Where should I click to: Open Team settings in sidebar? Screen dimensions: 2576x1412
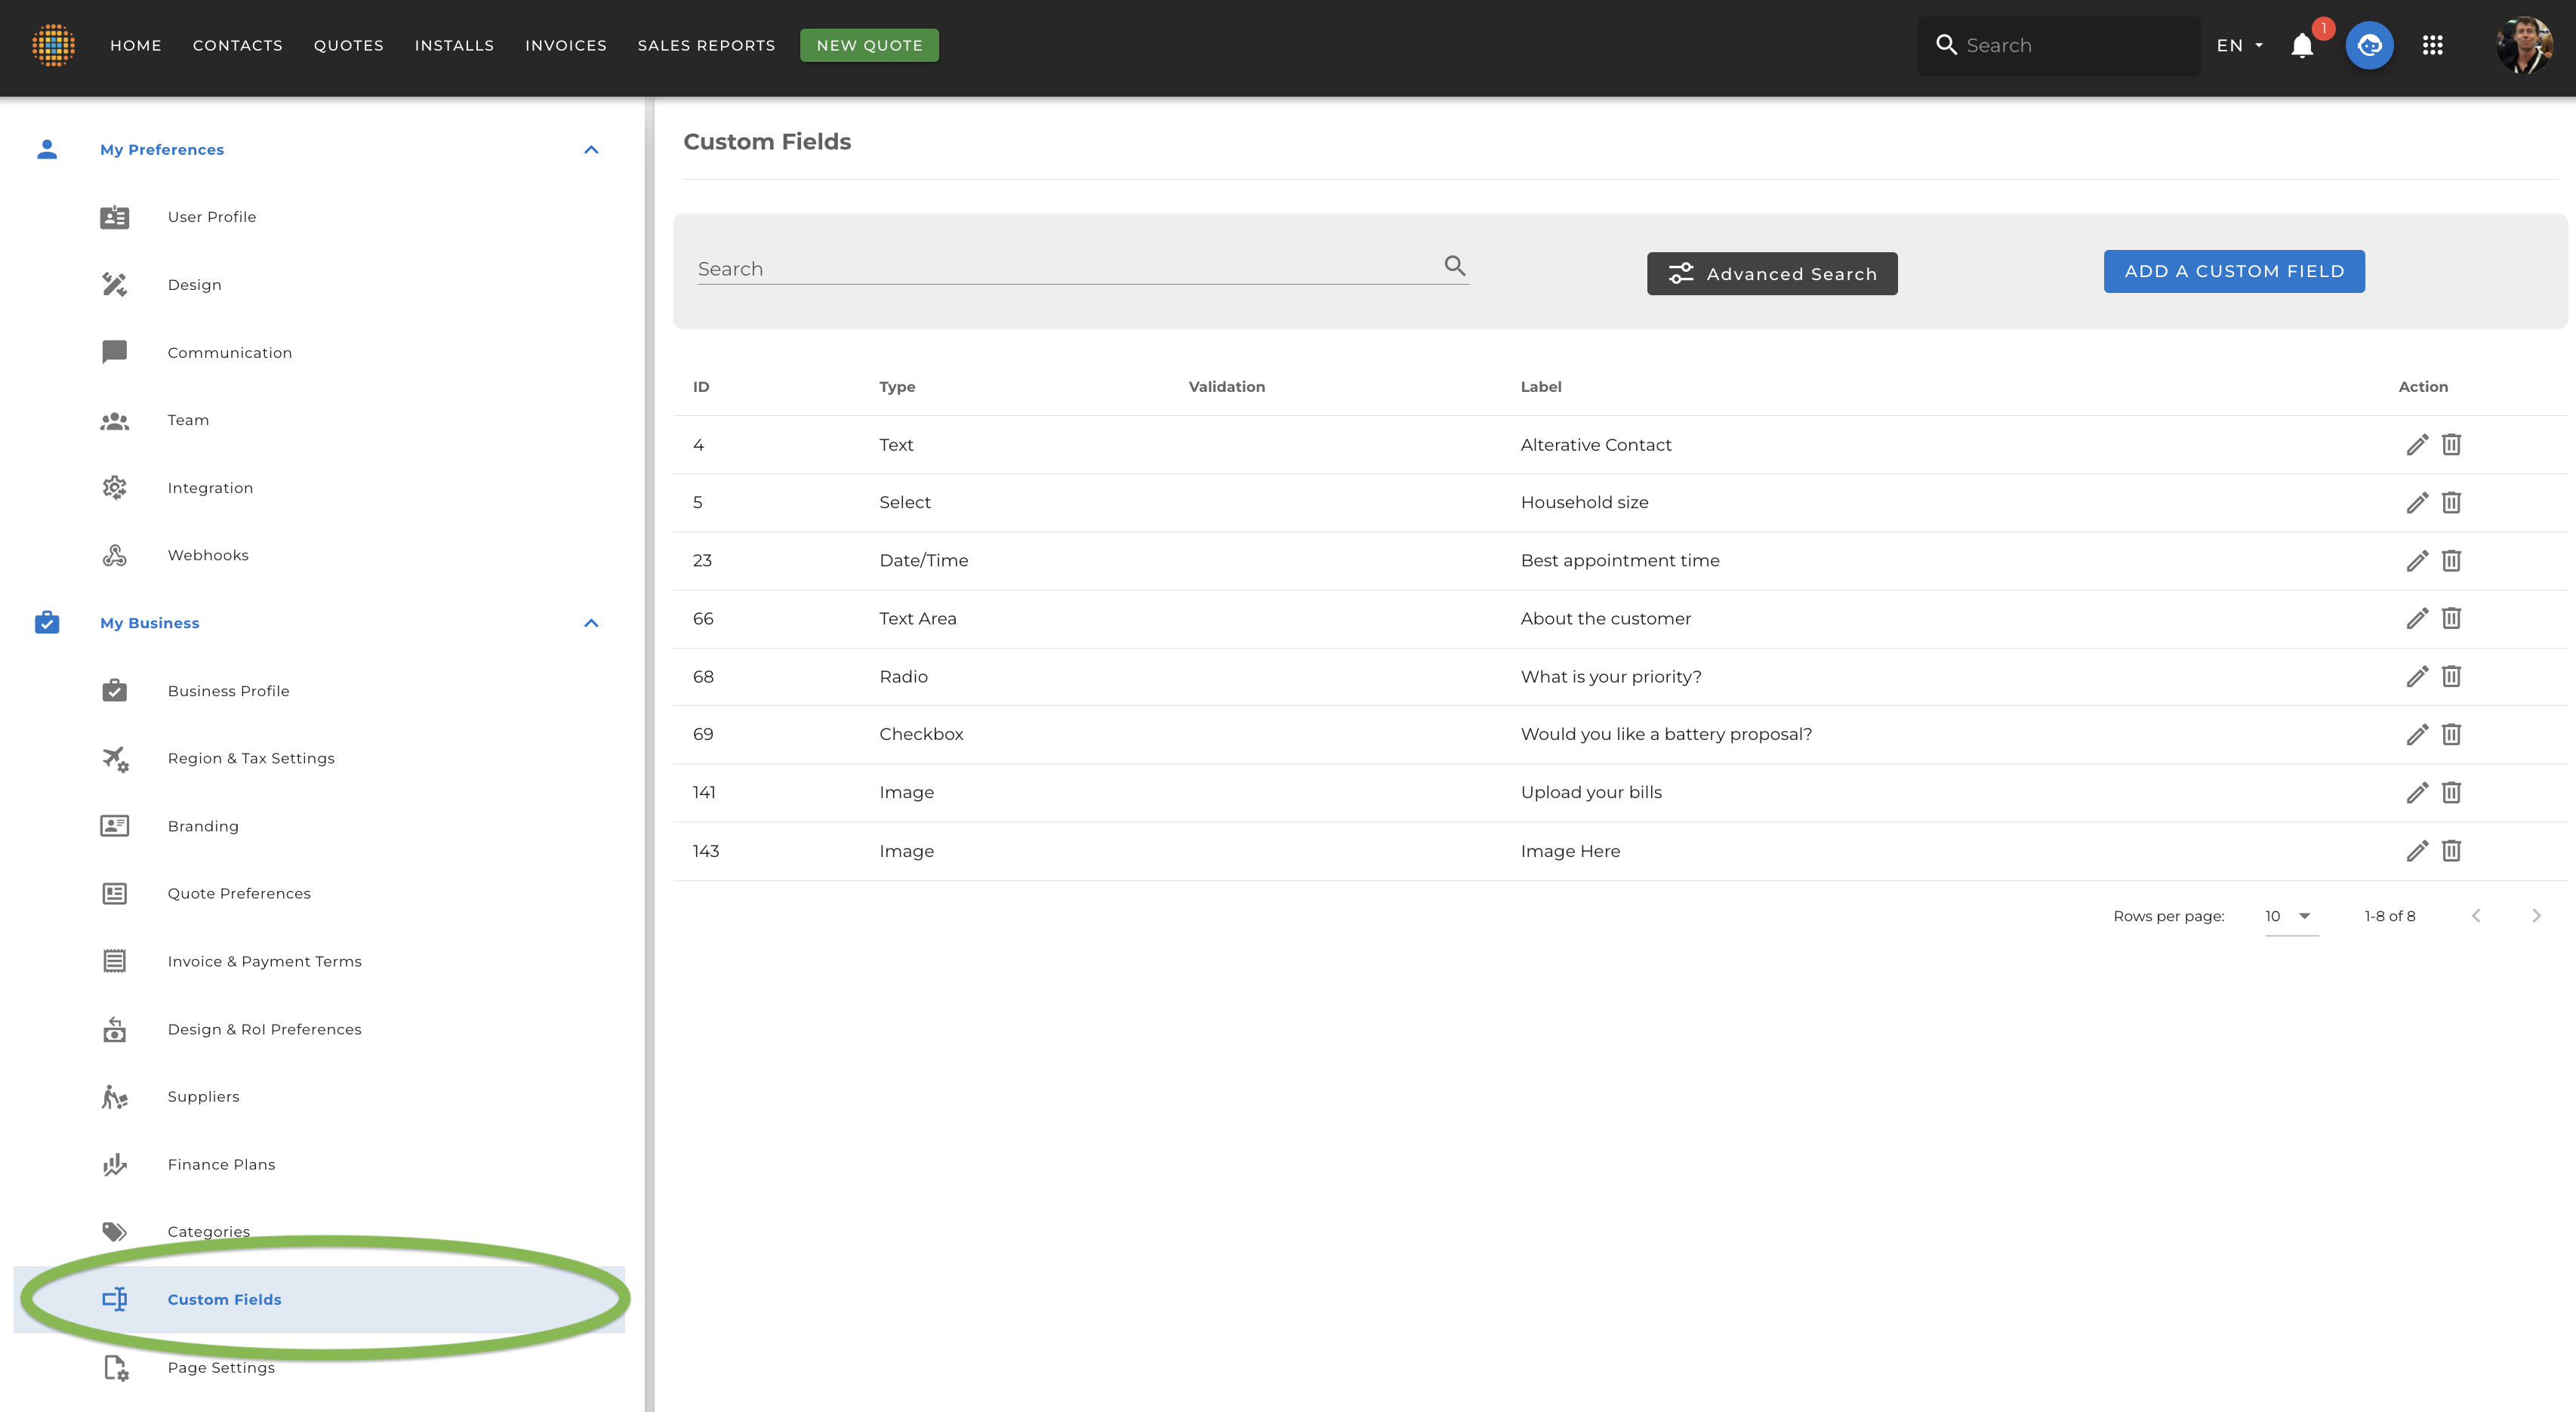[x=188, y=420]
